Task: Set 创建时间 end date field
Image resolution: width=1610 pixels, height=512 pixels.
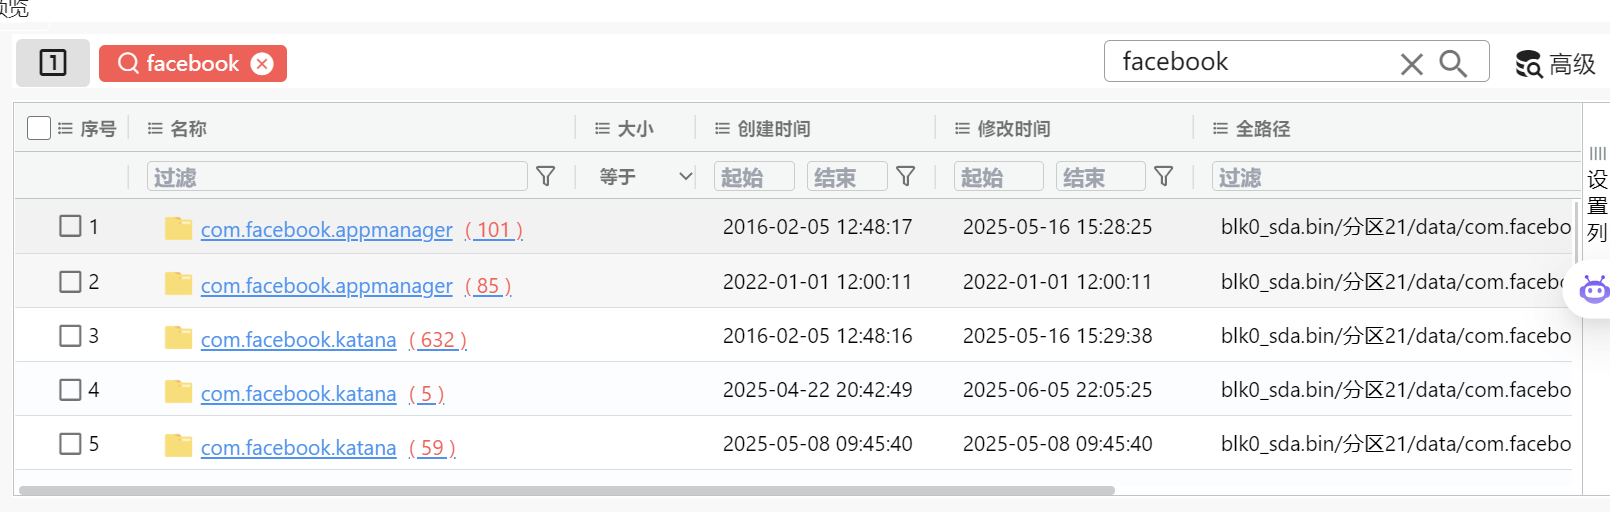Action: [847, 177]
